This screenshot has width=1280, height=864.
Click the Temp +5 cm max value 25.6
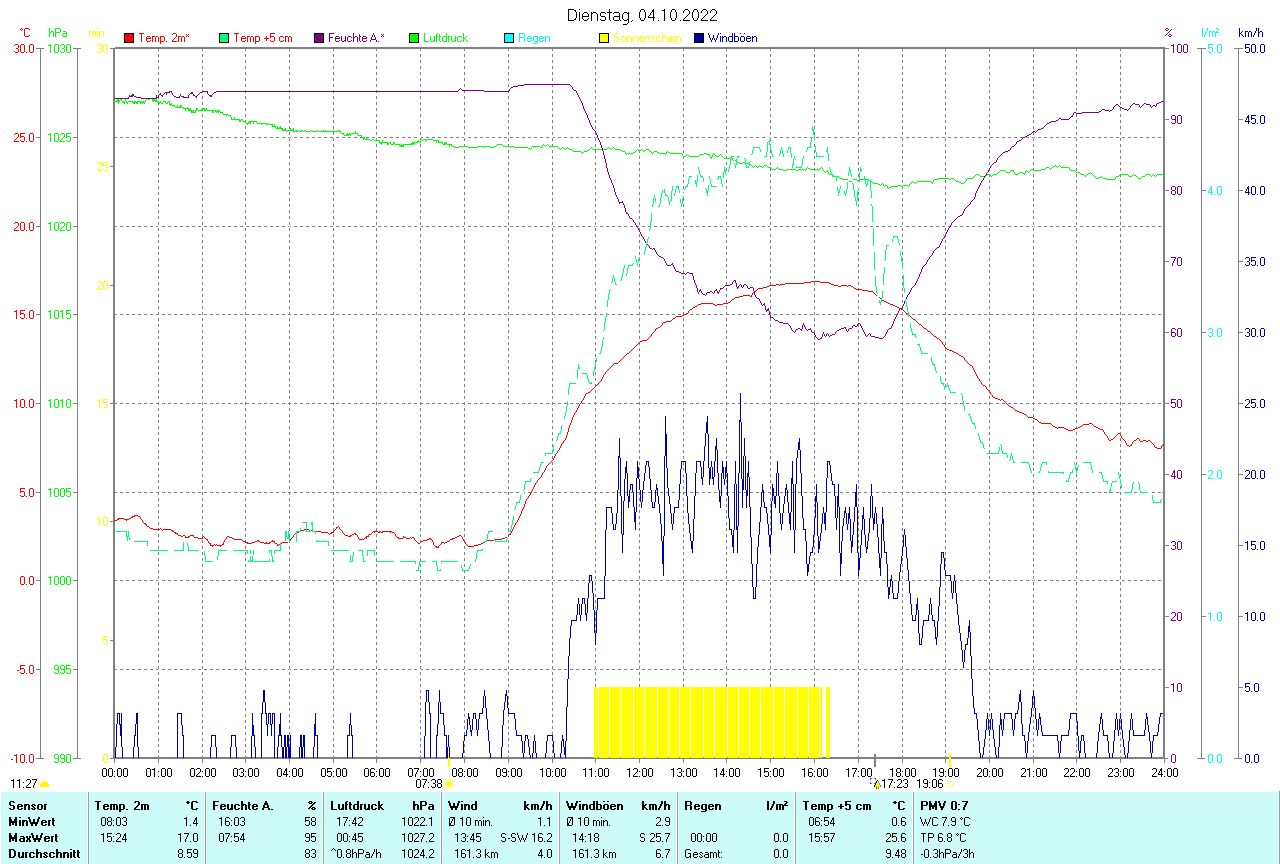pyautogui.click(x=895, y=837)
